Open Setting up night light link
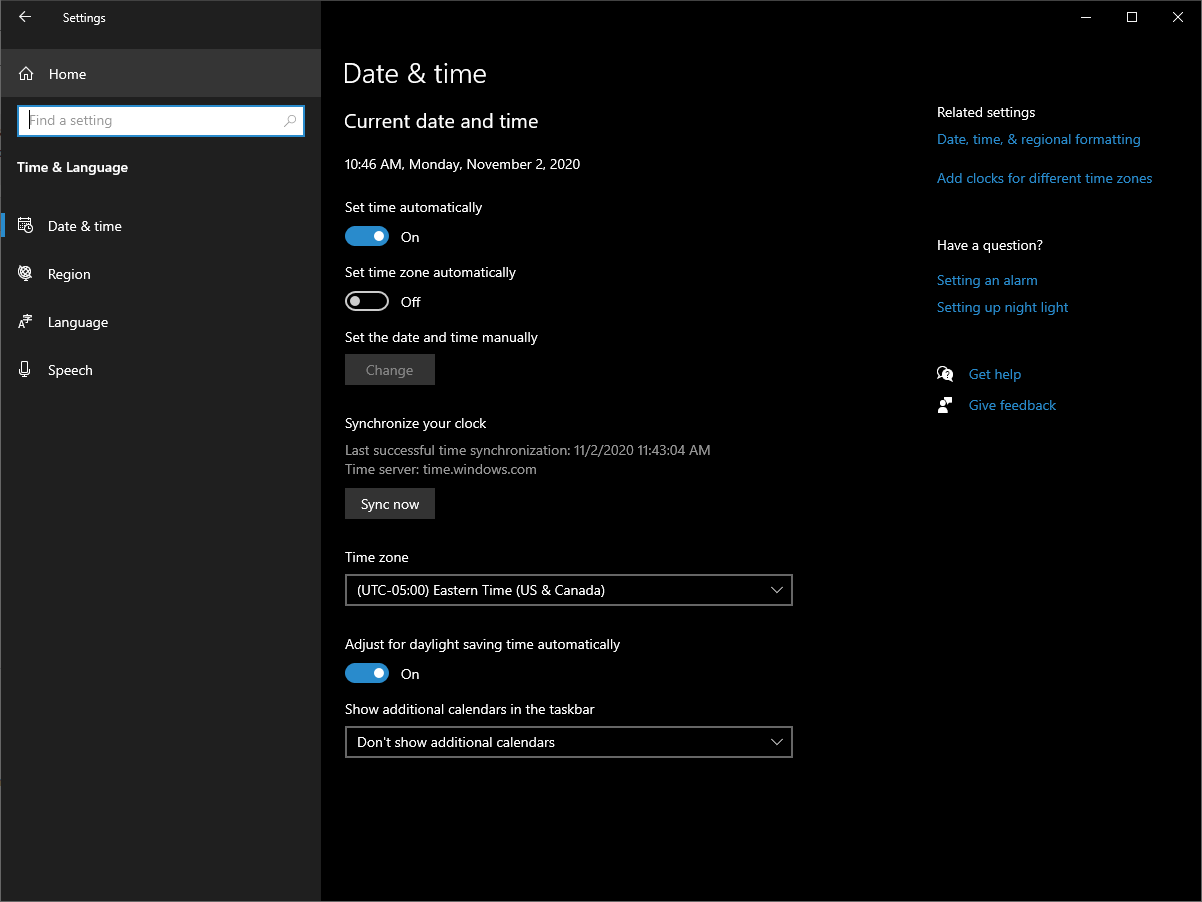Image resolution: width=1202 pixels, height=902 pixels. (1003, 308)
